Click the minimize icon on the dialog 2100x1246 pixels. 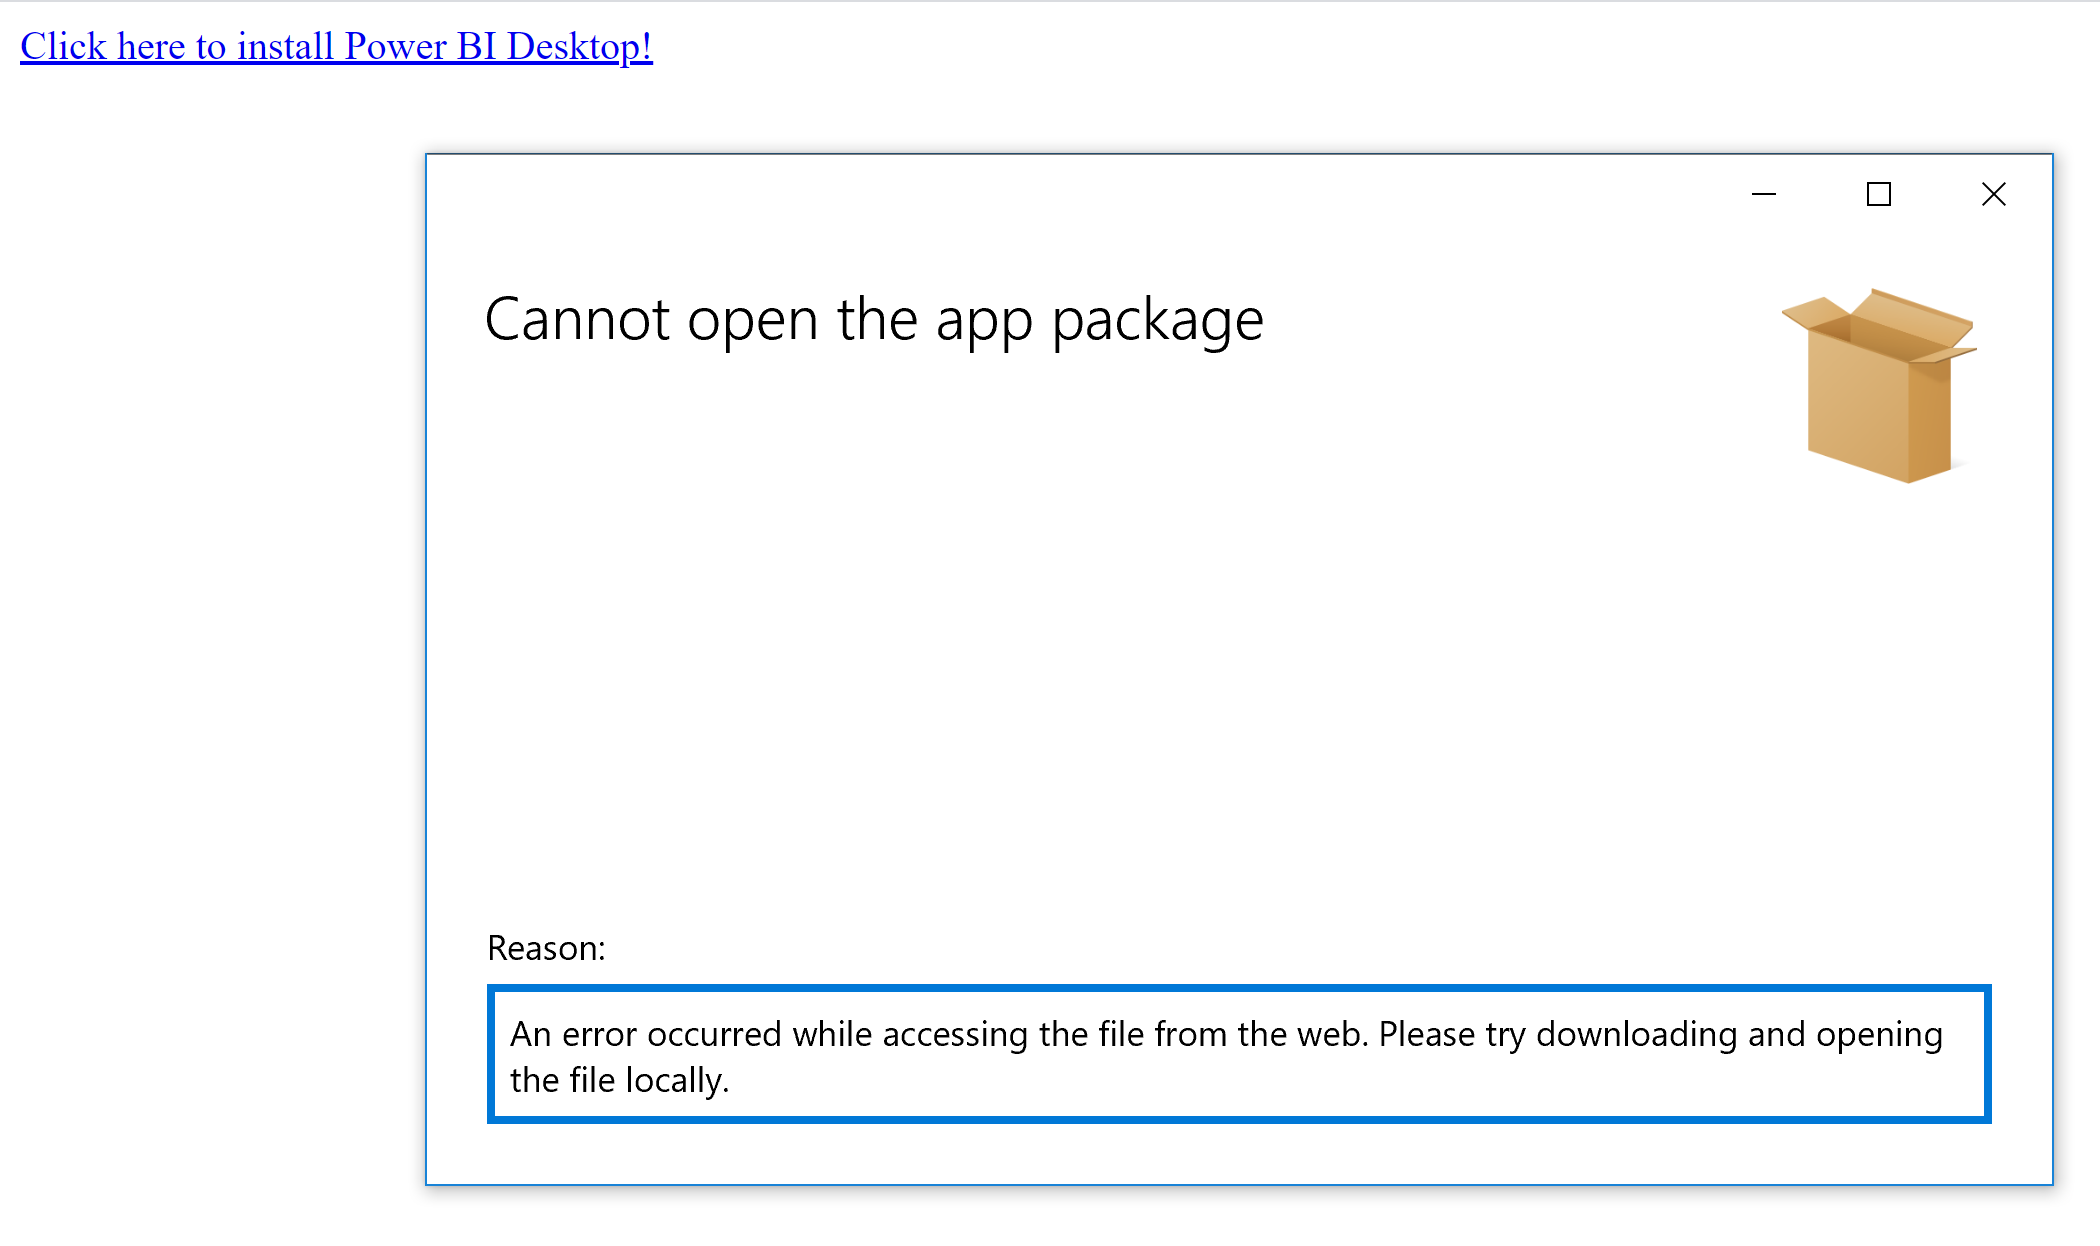1764,194
